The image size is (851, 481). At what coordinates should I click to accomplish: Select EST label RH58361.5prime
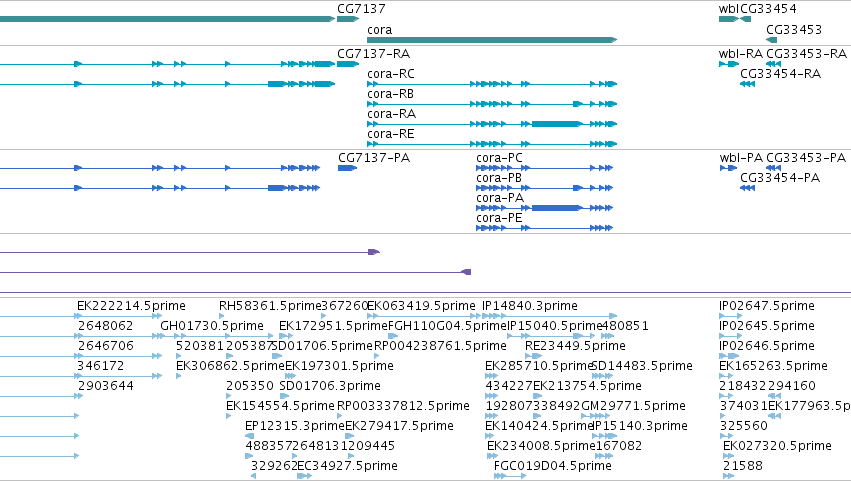click(270, 306)
